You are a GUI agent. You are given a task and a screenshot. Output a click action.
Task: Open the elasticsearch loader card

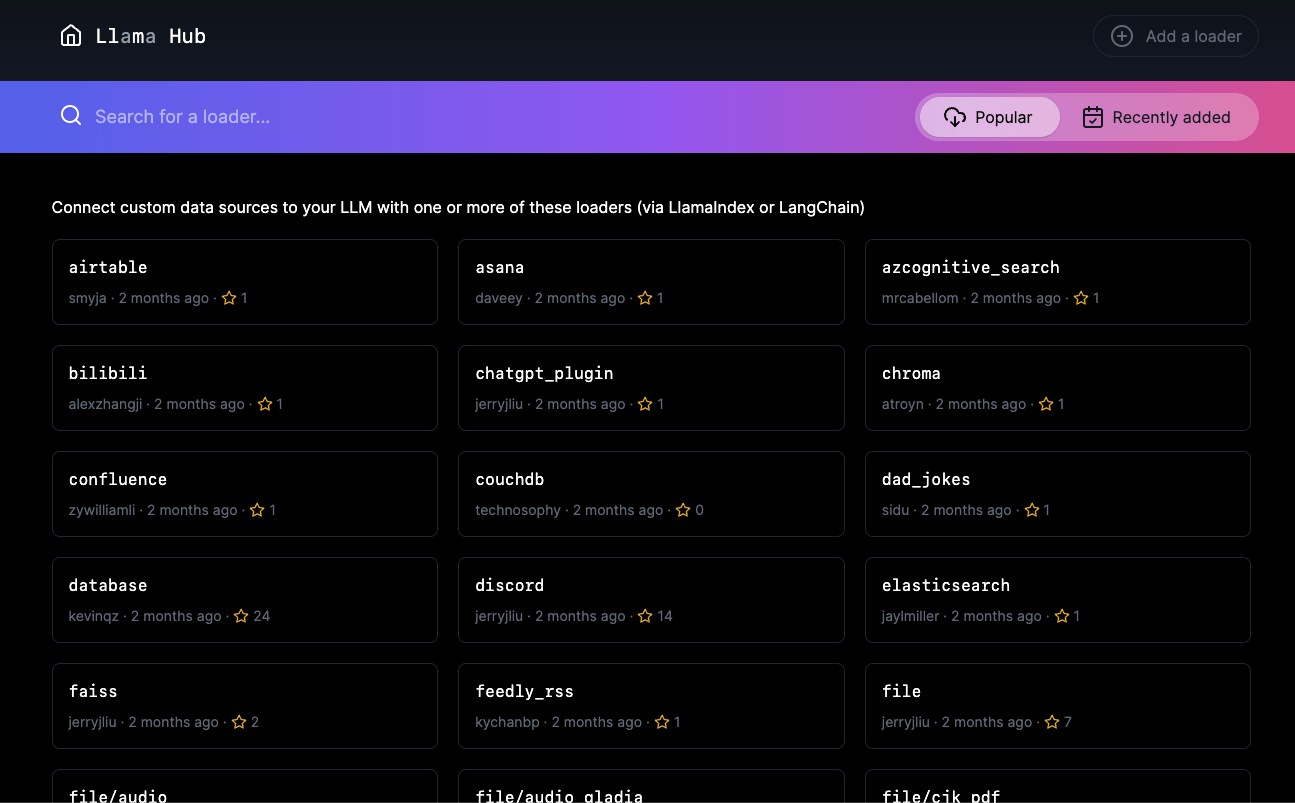pyautogui.click(x=1058, y=600)
